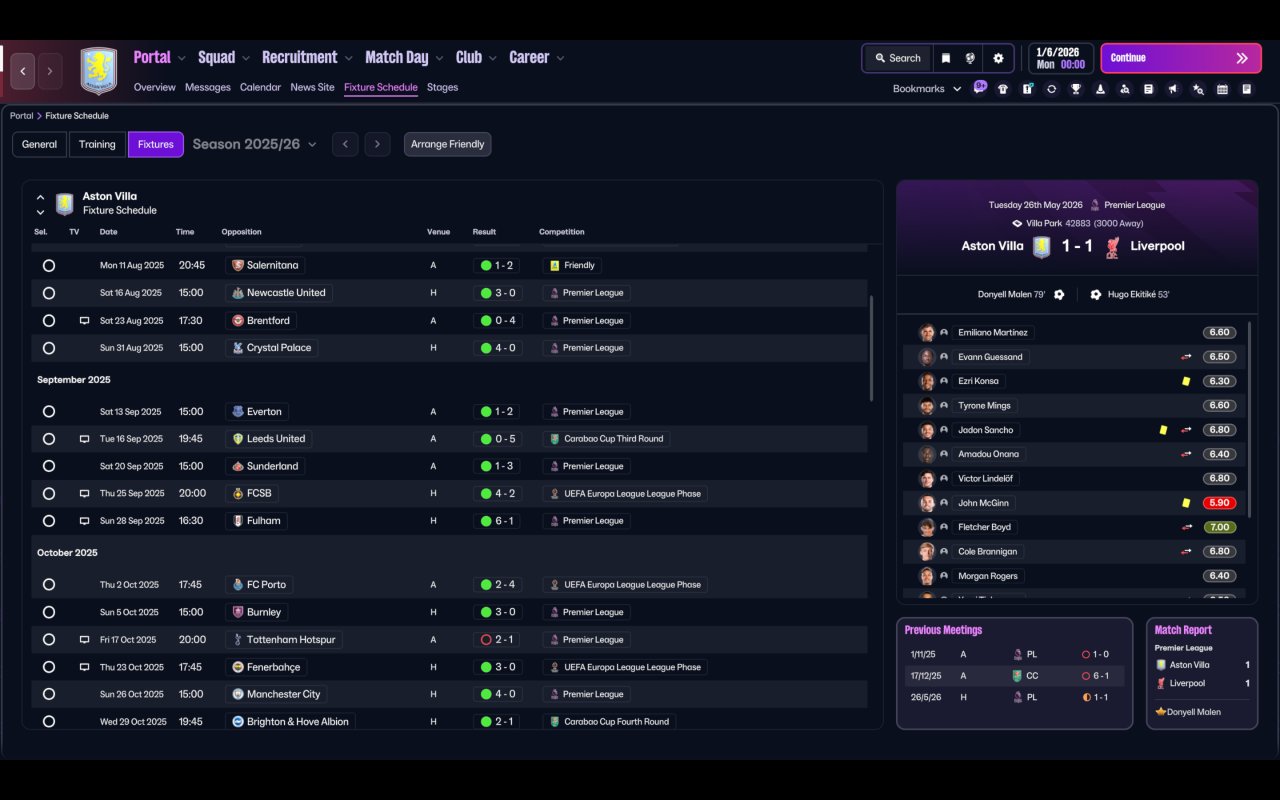Click substitution icon on Evann Guessand row
This screenshot has width=1280, height=800.
point(1186,357)
